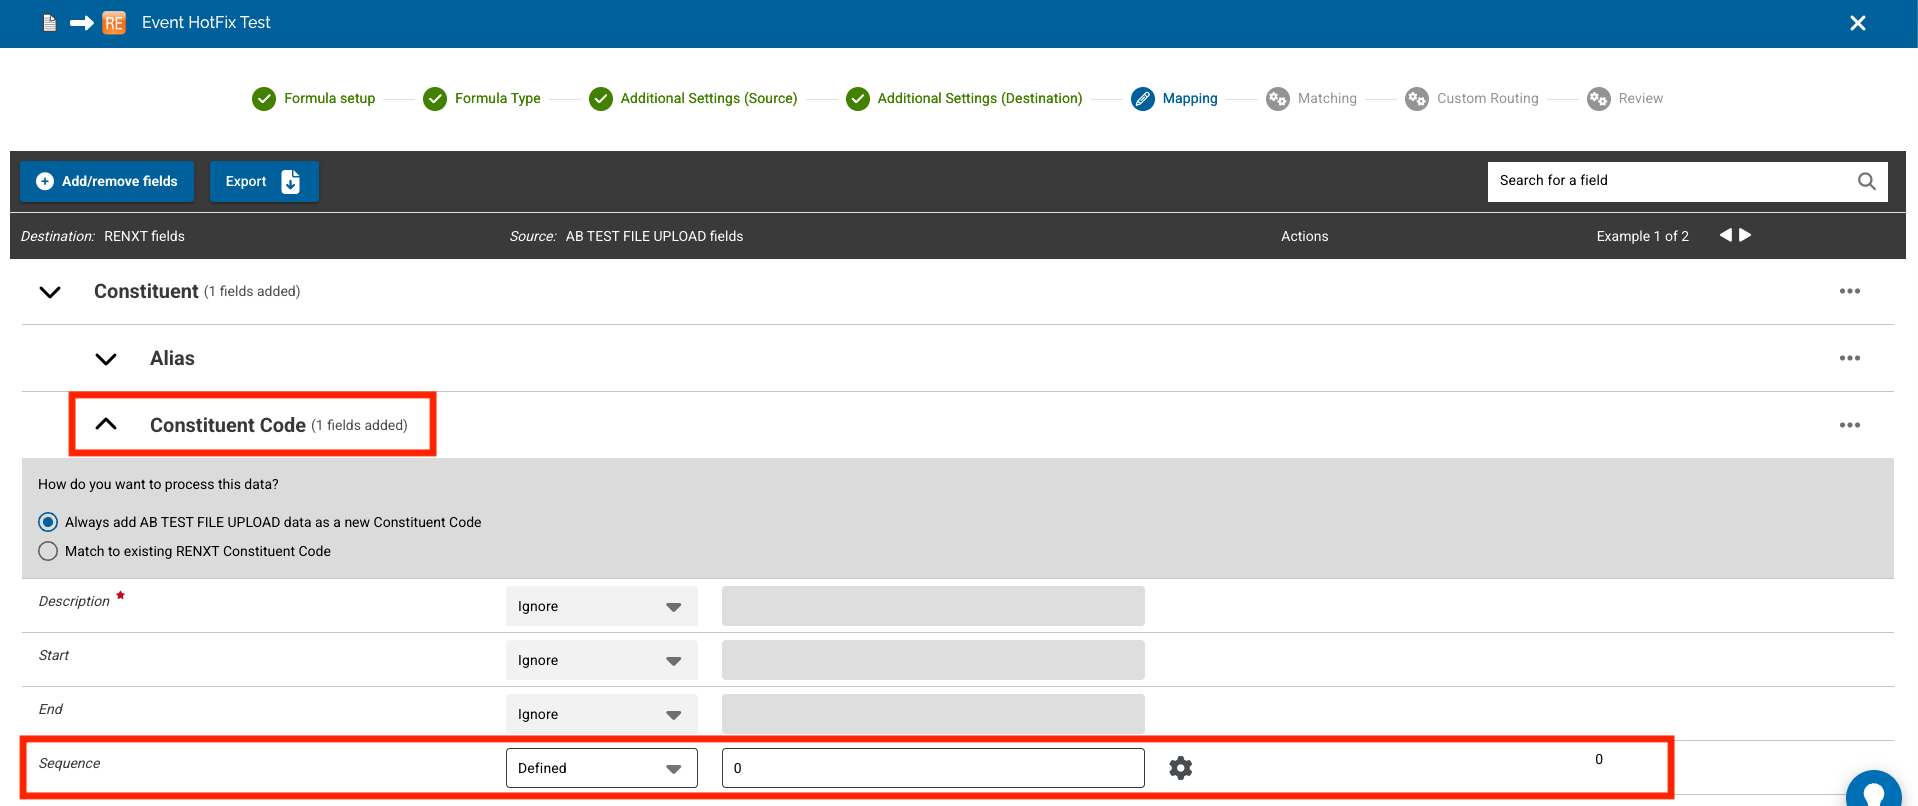Click the search magnifier icon
1918x806 pixels.
(x=1867, y=181)
